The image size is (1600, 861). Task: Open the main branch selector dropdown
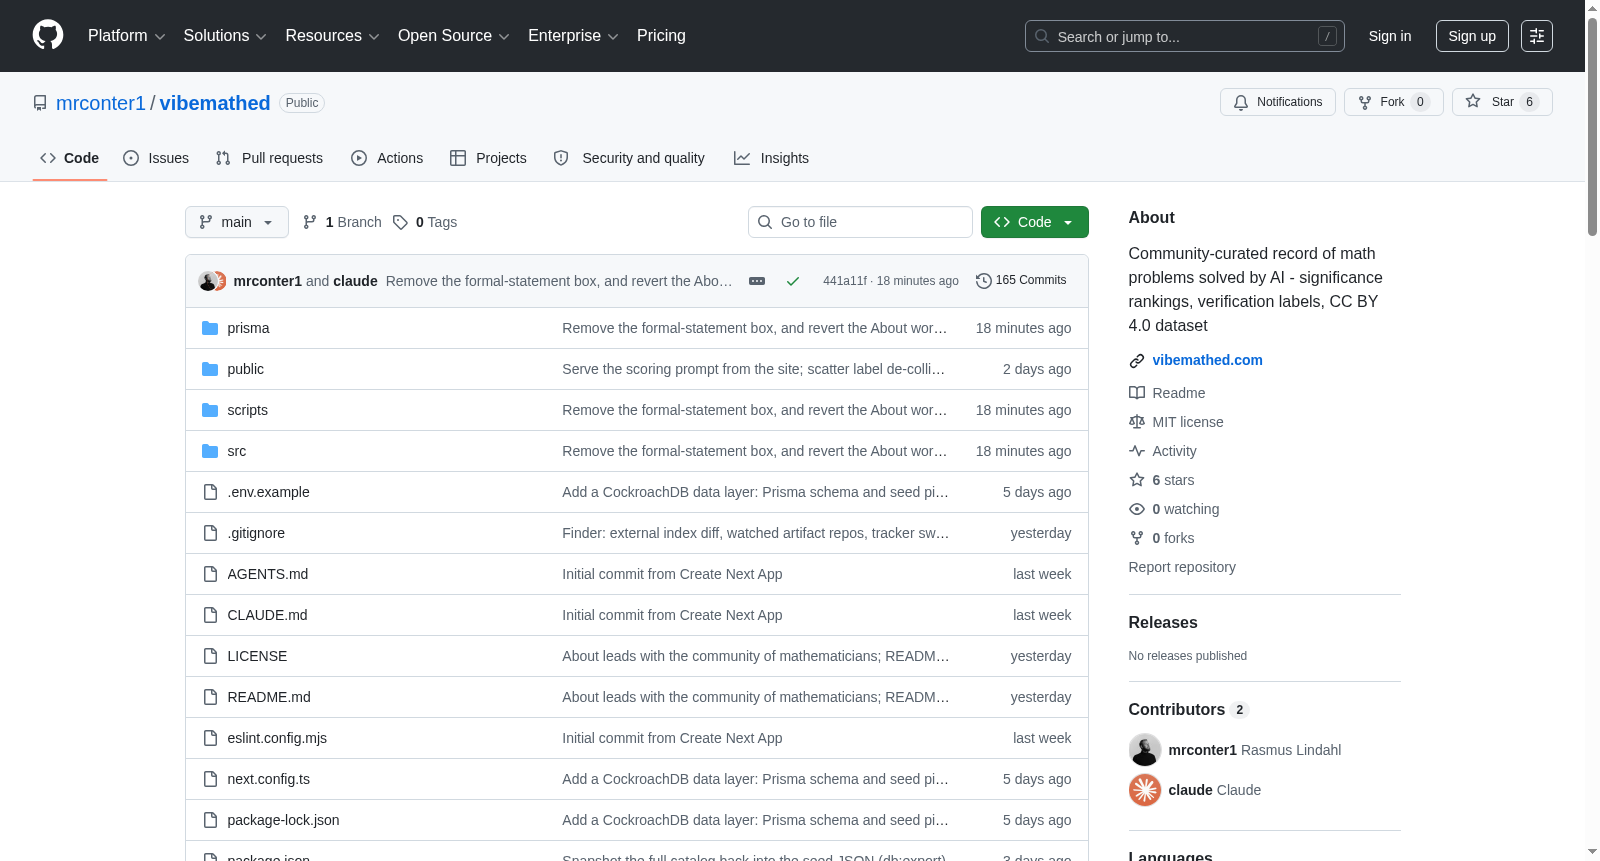237,222
